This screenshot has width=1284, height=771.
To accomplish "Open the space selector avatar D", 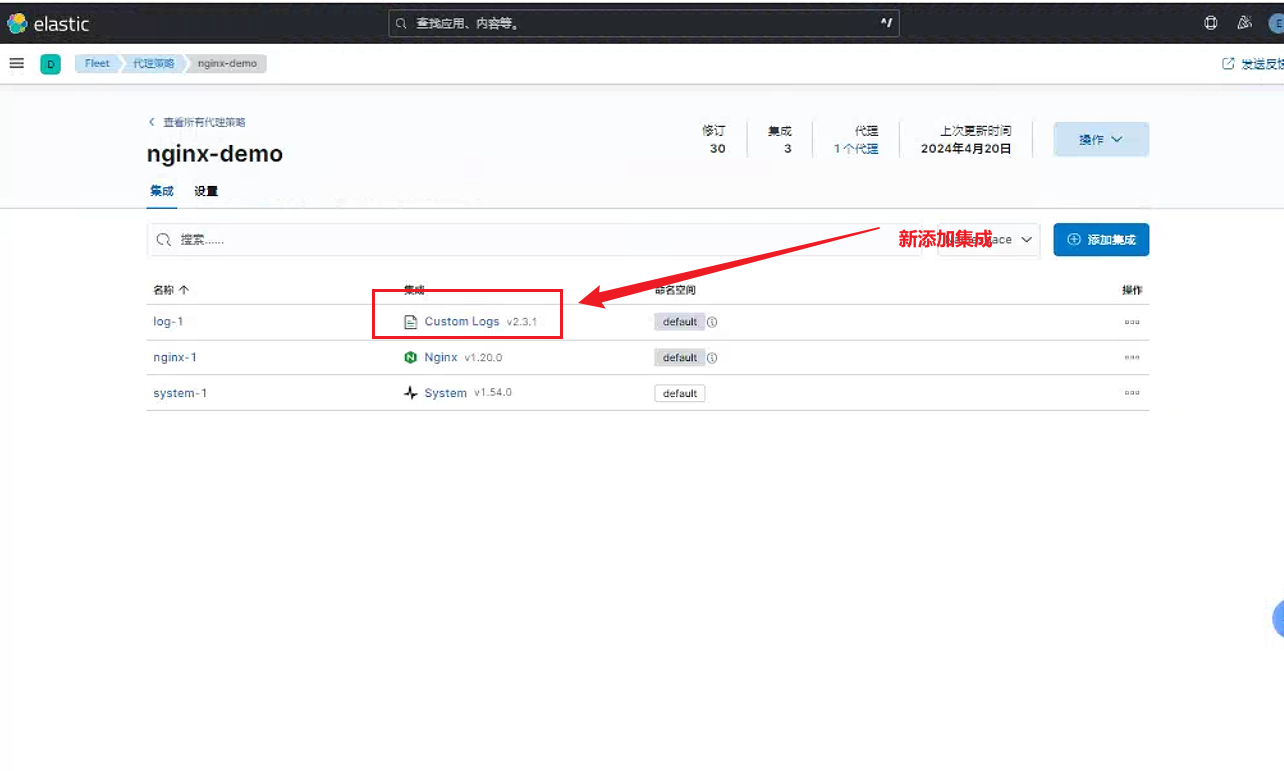I will [x=50, y=64].
